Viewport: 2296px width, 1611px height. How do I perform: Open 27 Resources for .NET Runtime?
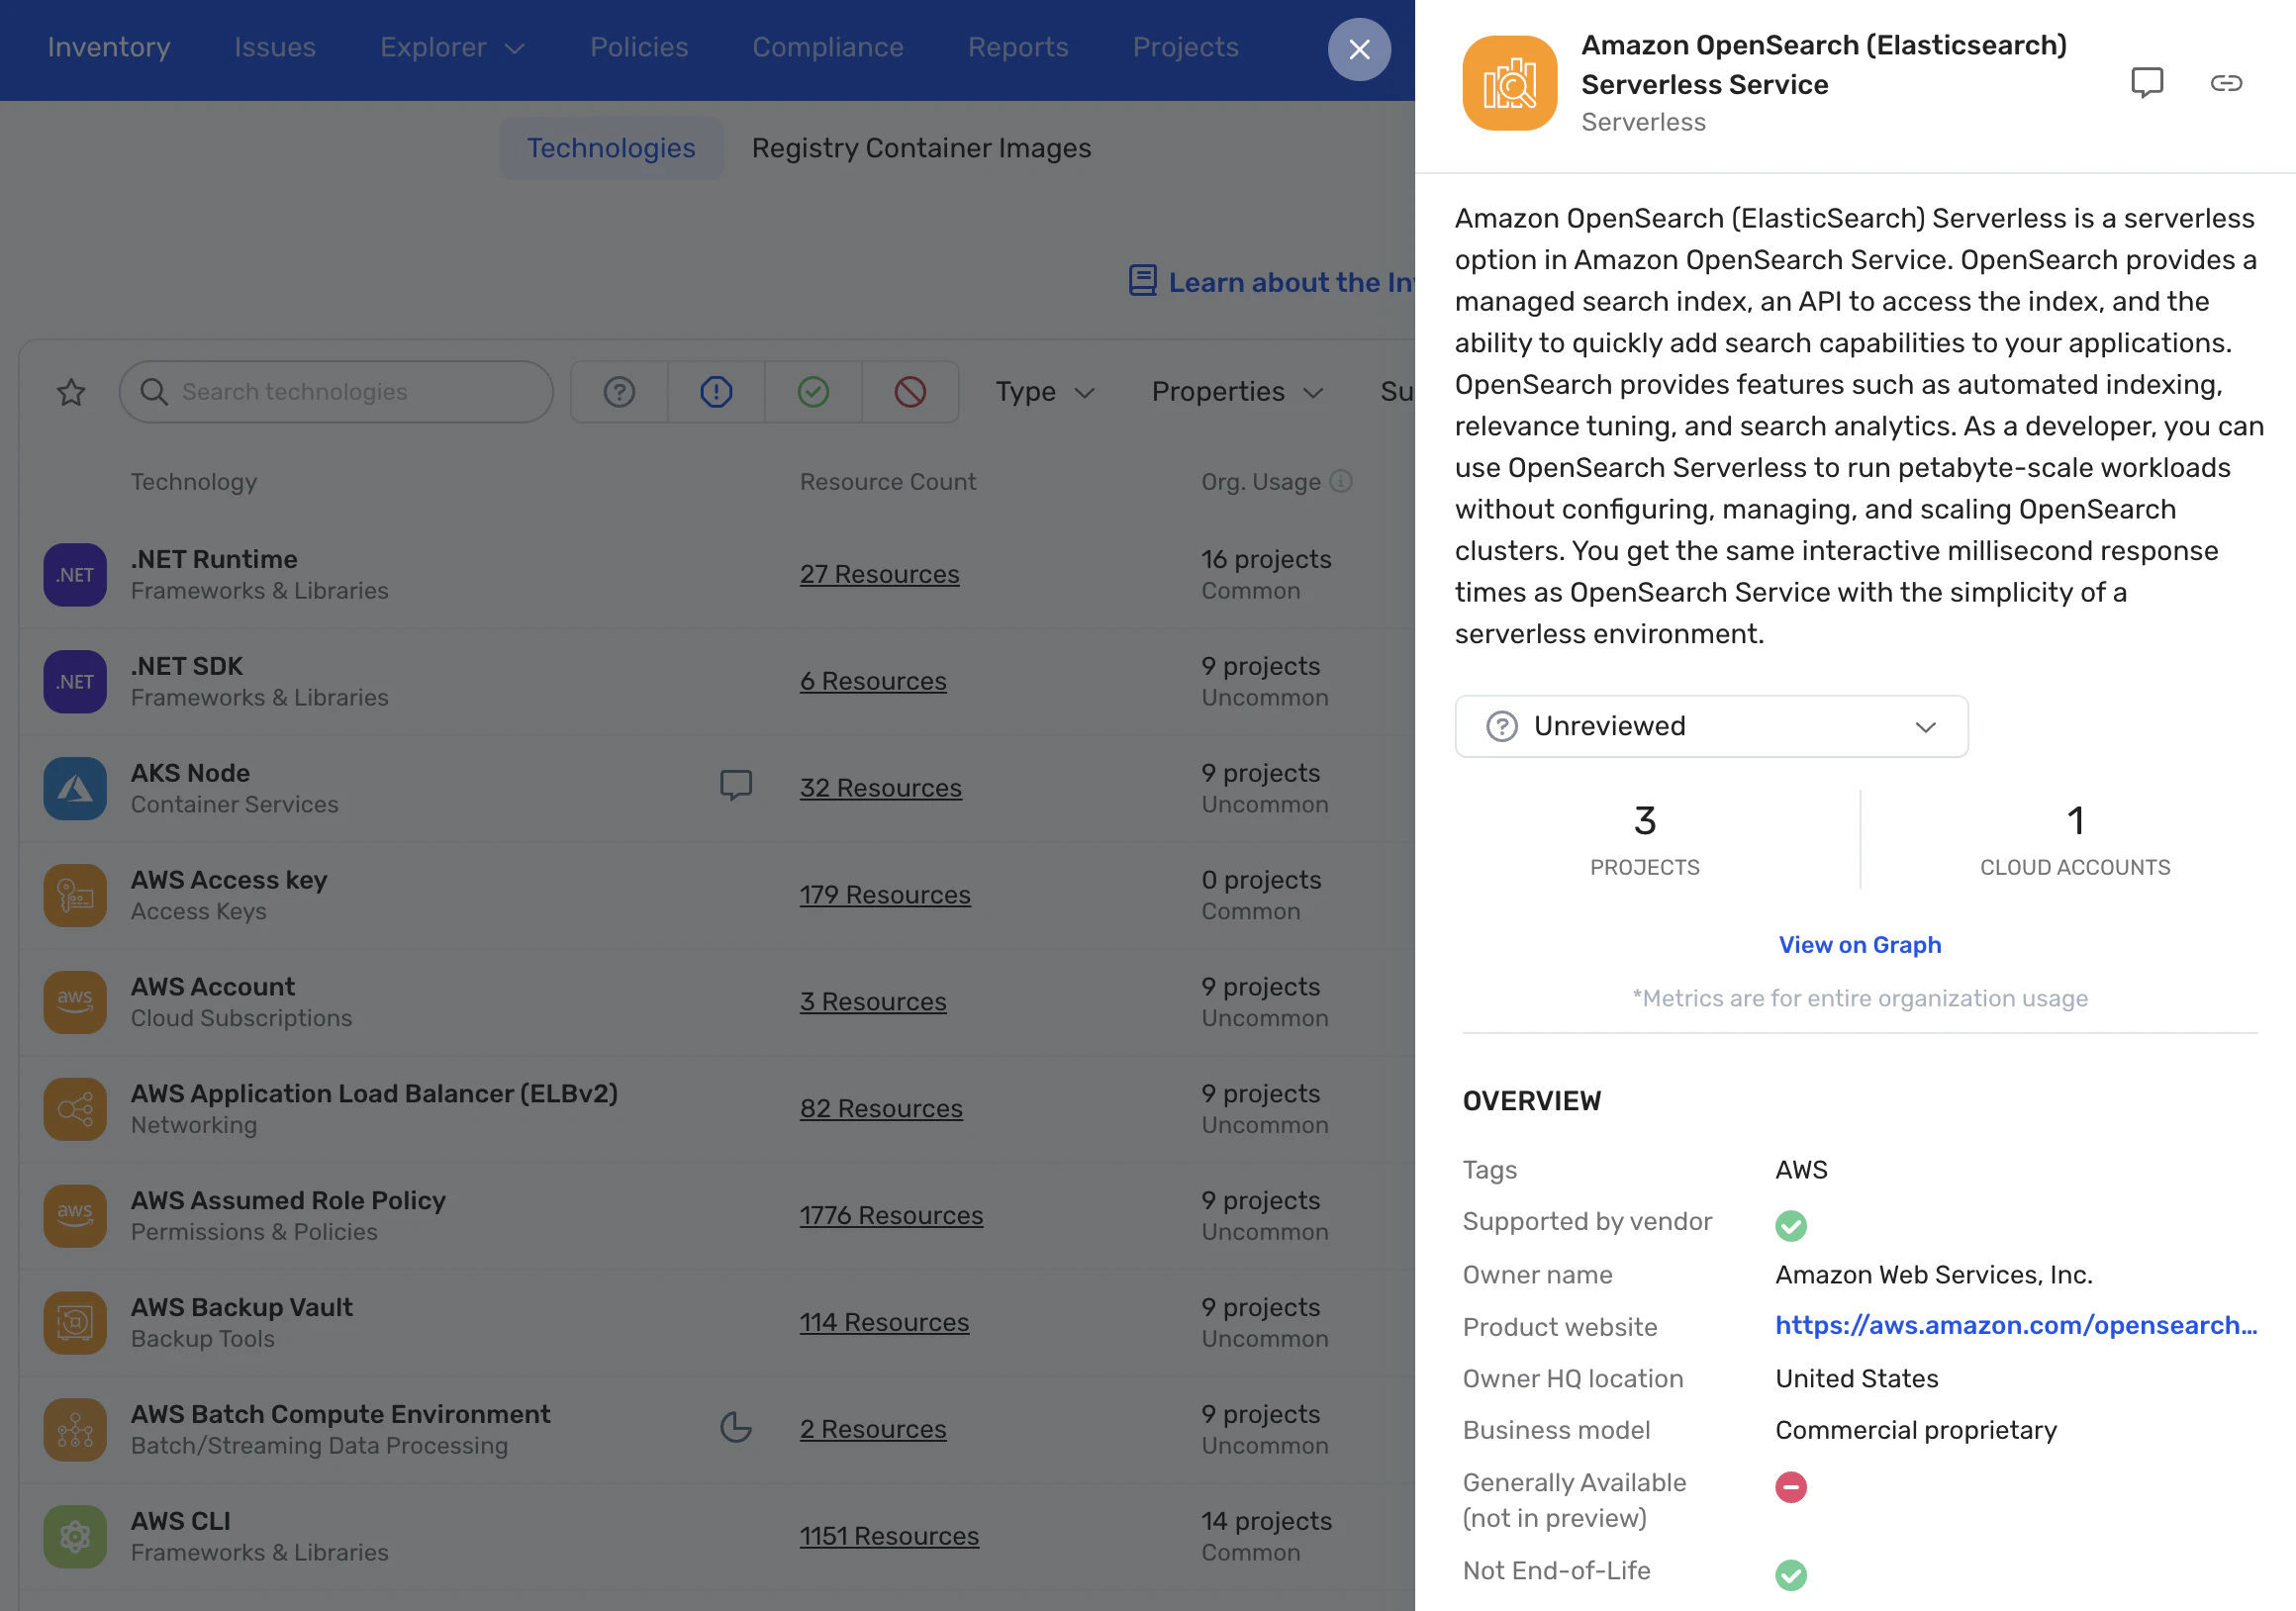tap(879, 574)
